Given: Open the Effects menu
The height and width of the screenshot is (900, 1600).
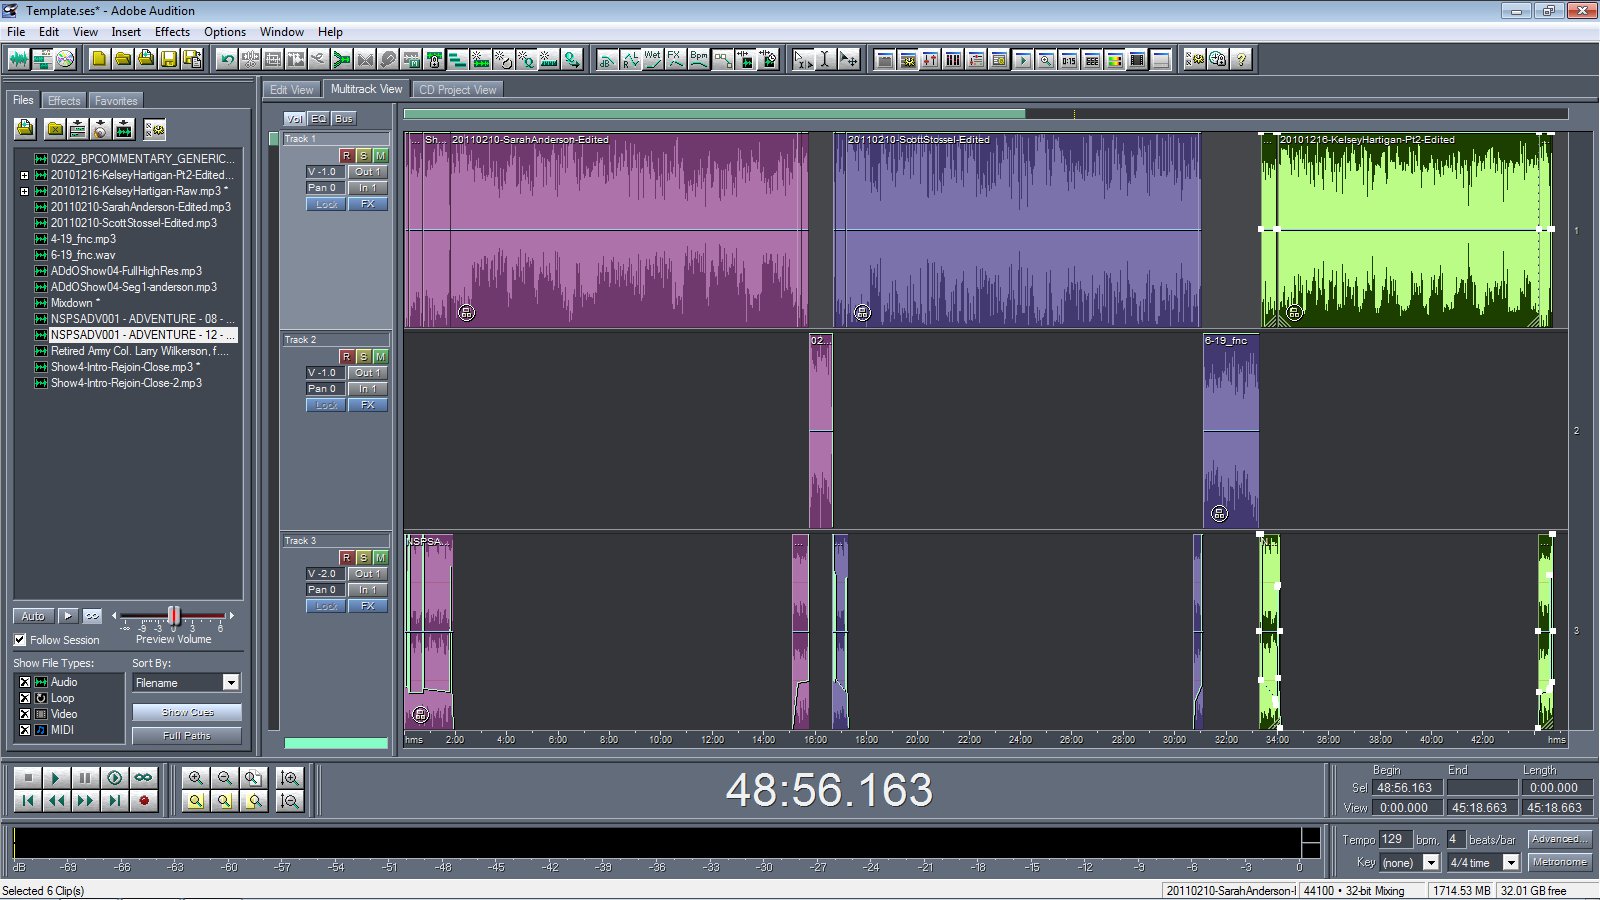Looking at the screenshot, I should pyautogui.click(x=172, y=32).
